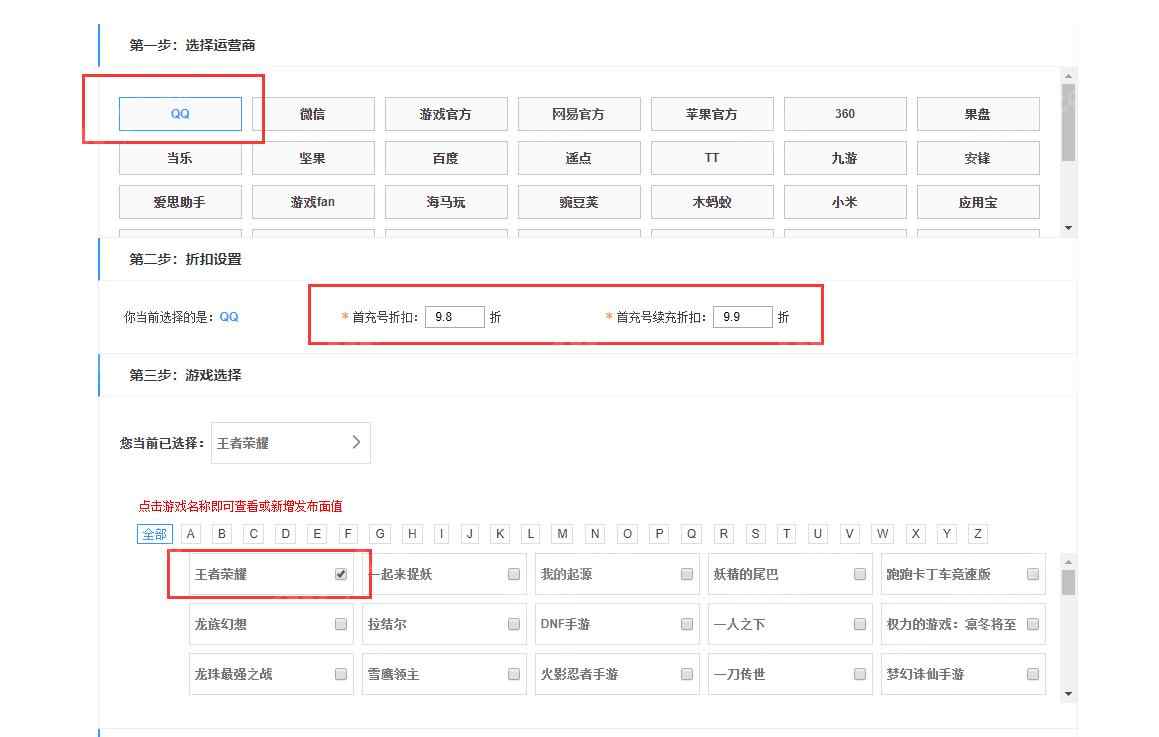Open the 王者荣耀 selected game dropdown
Image resolution: width=1159 pixels, height=737 pixels.
[290, 443]
